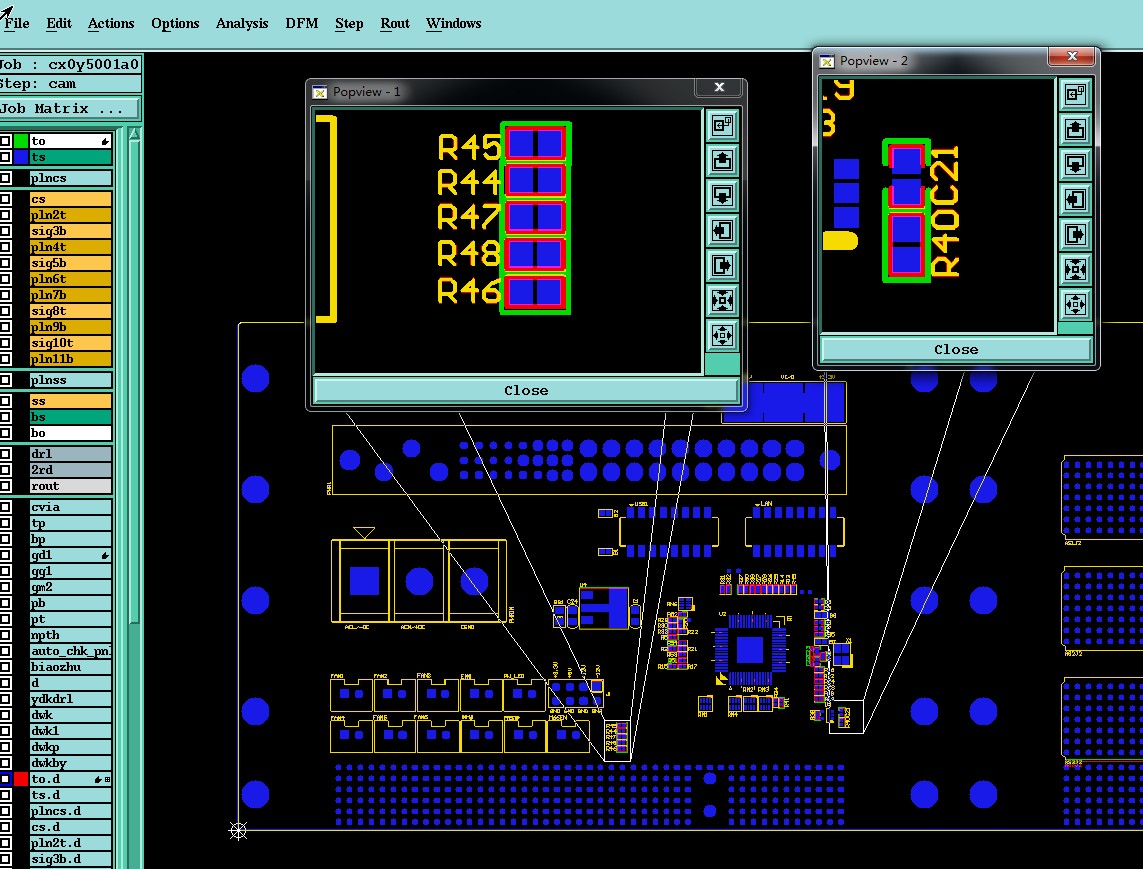Viewport: 1143px width, 869px height.
Task: Toggle the checkbox for layer ts
Action: click(5, 157)
